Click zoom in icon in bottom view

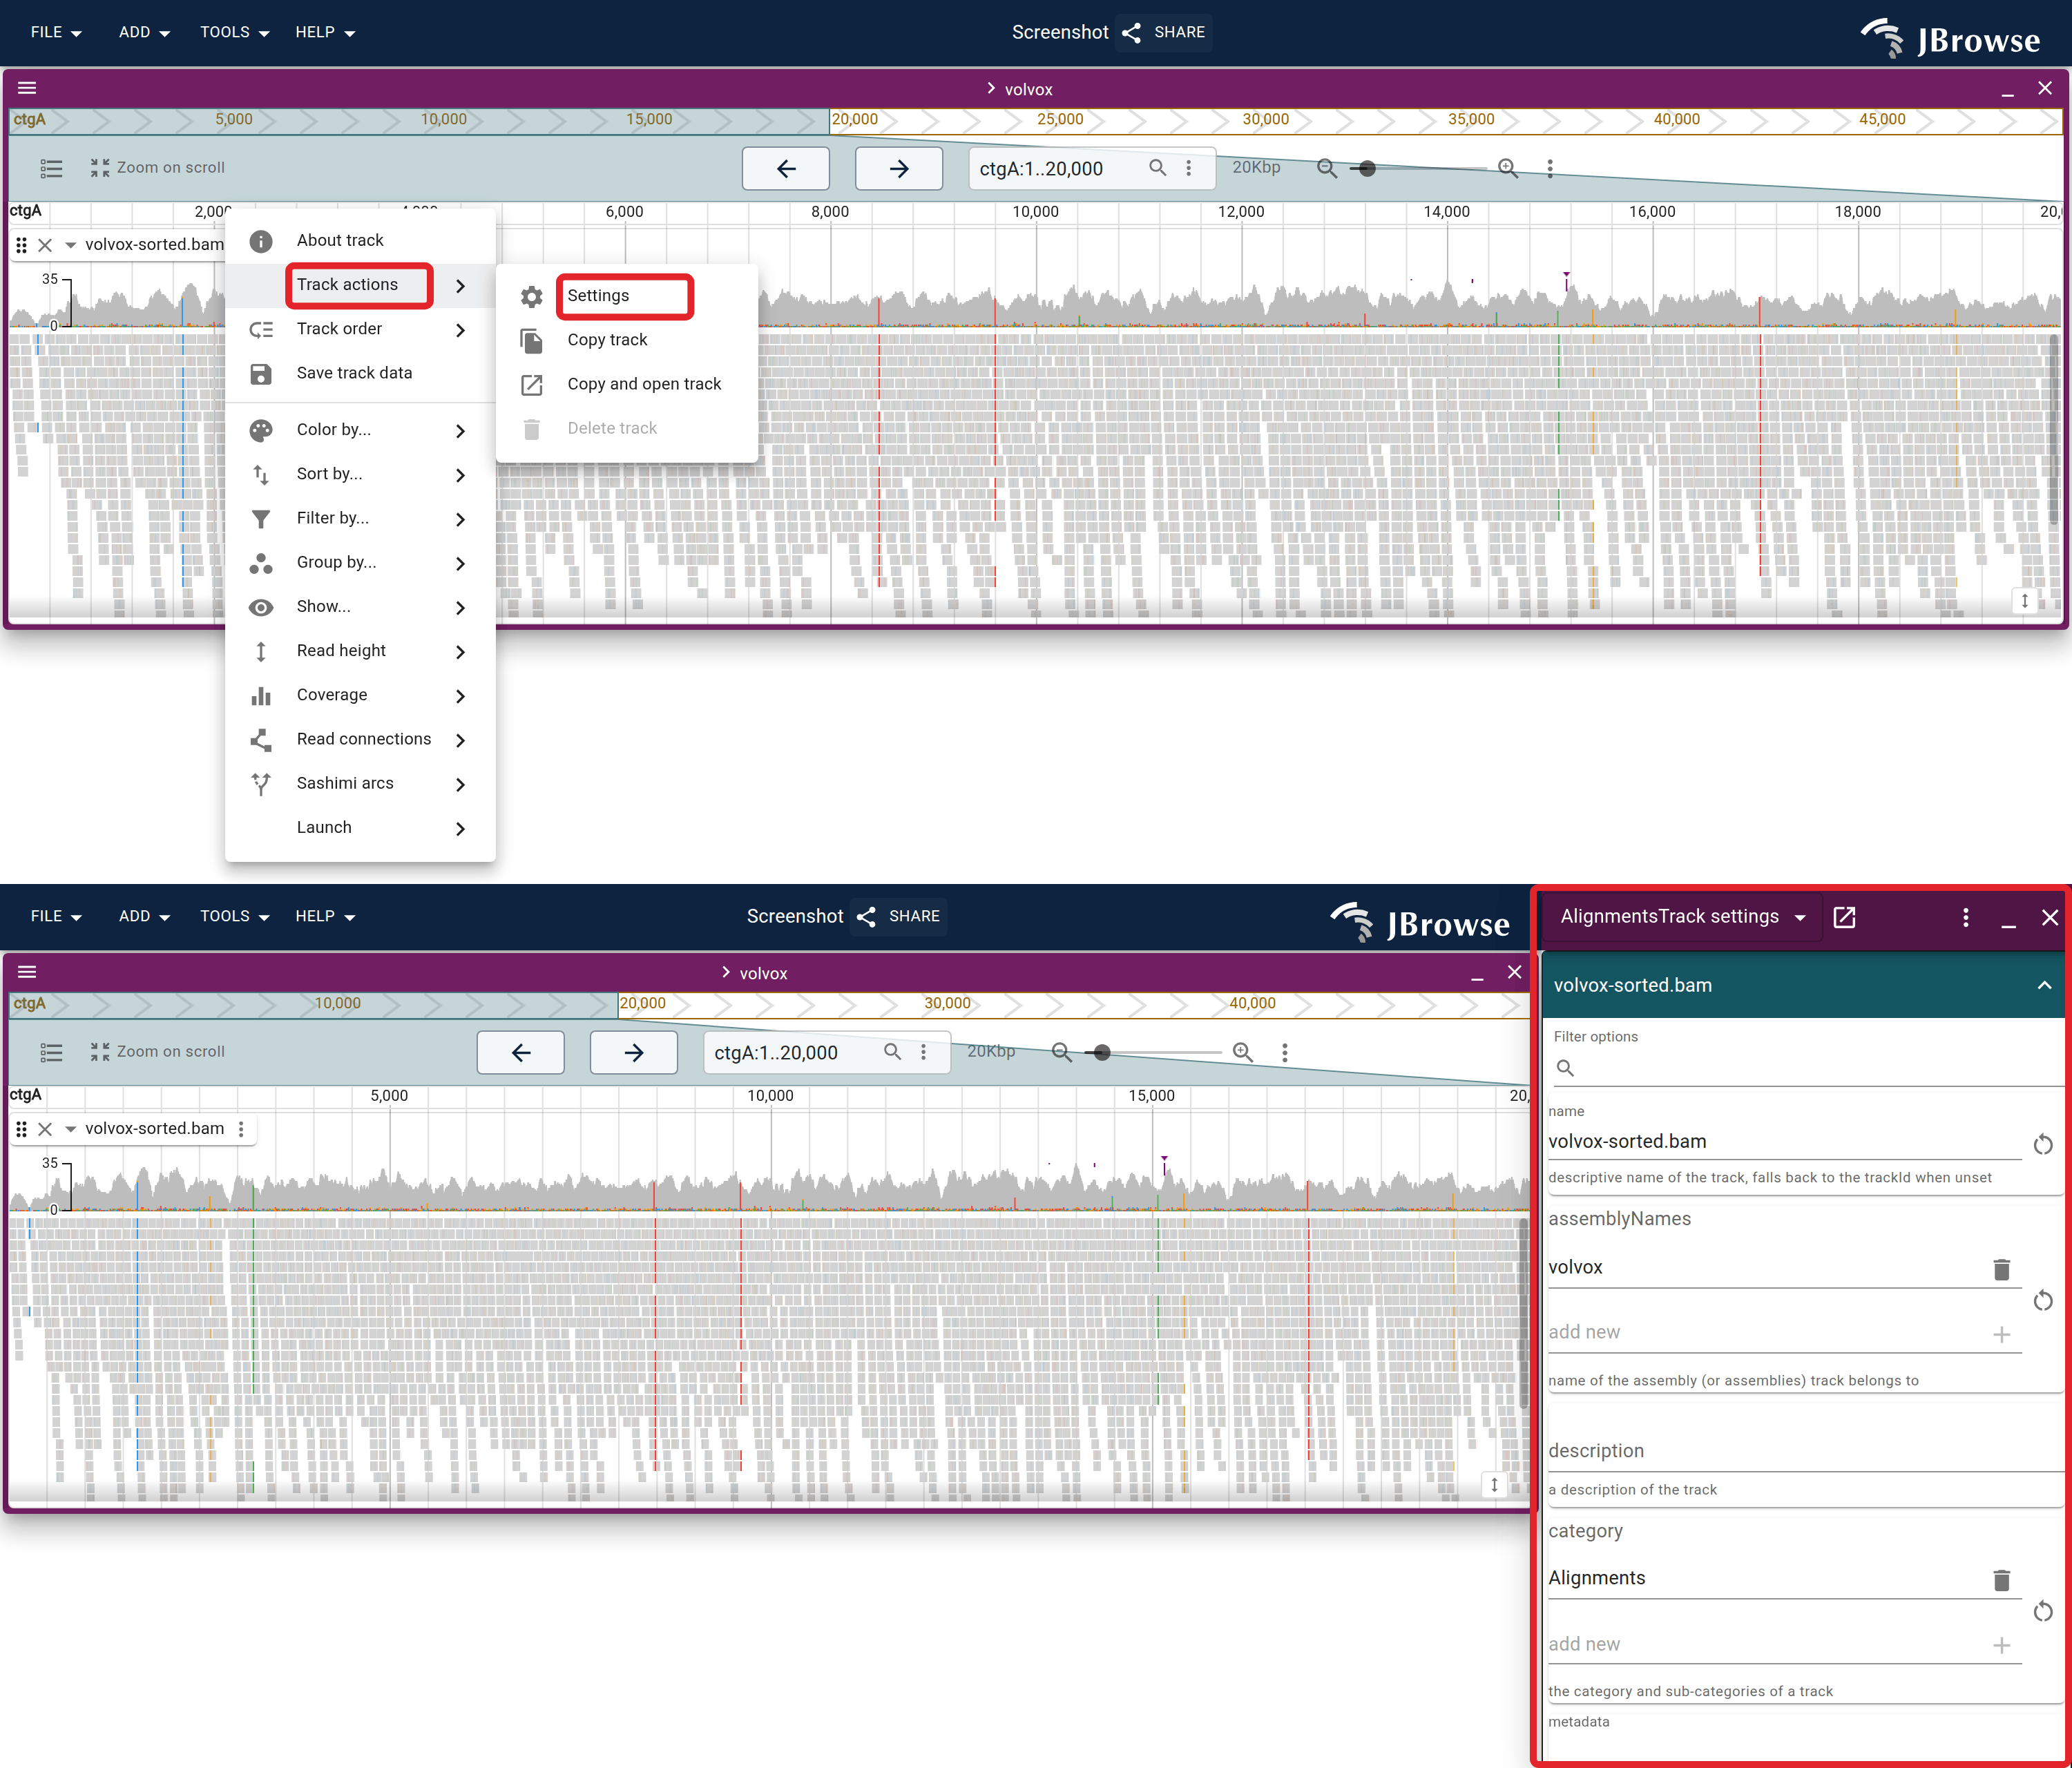click(1243, 1052)
